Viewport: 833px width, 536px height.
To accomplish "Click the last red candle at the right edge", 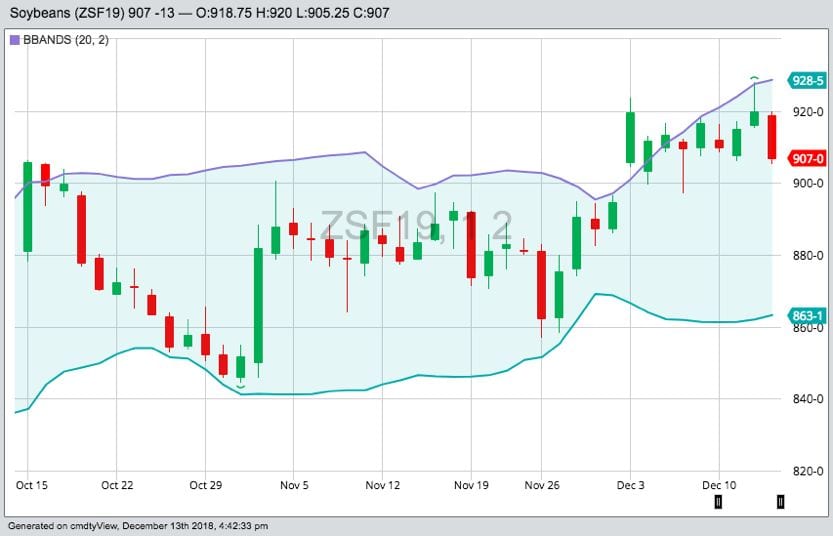I will (x=772, y=137).
